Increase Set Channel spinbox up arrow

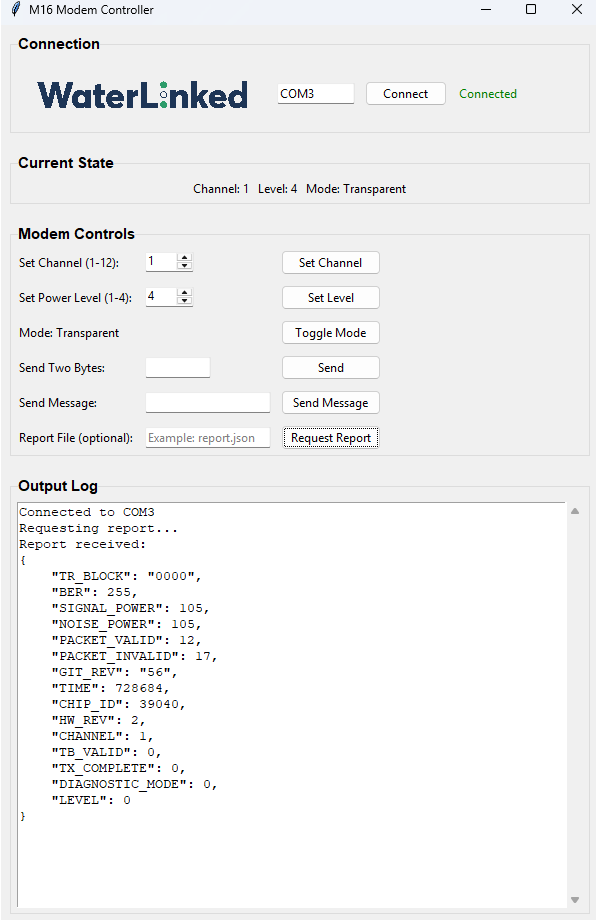[185, 258]
